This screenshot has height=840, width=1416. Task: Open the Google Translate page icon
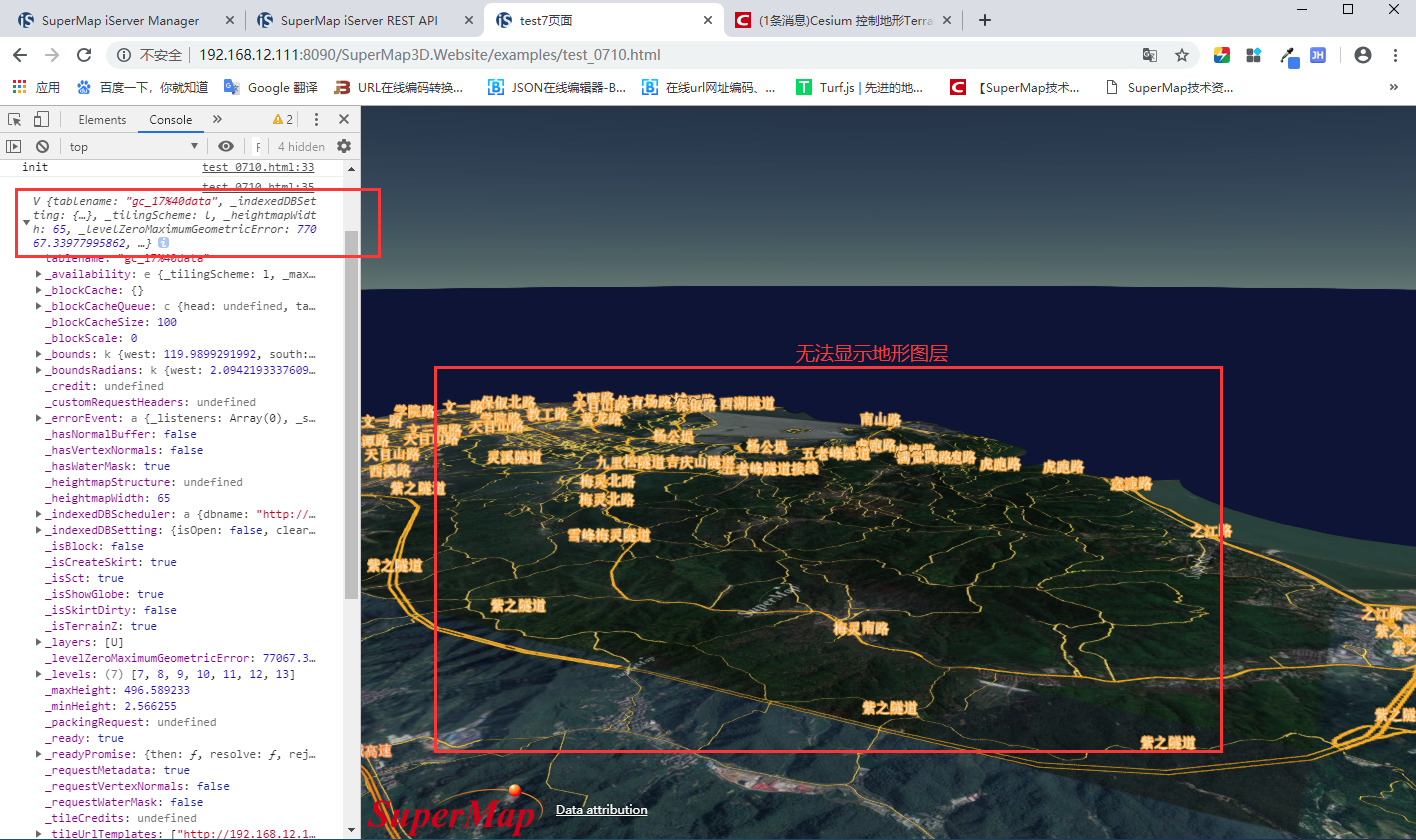(1150, 55)
